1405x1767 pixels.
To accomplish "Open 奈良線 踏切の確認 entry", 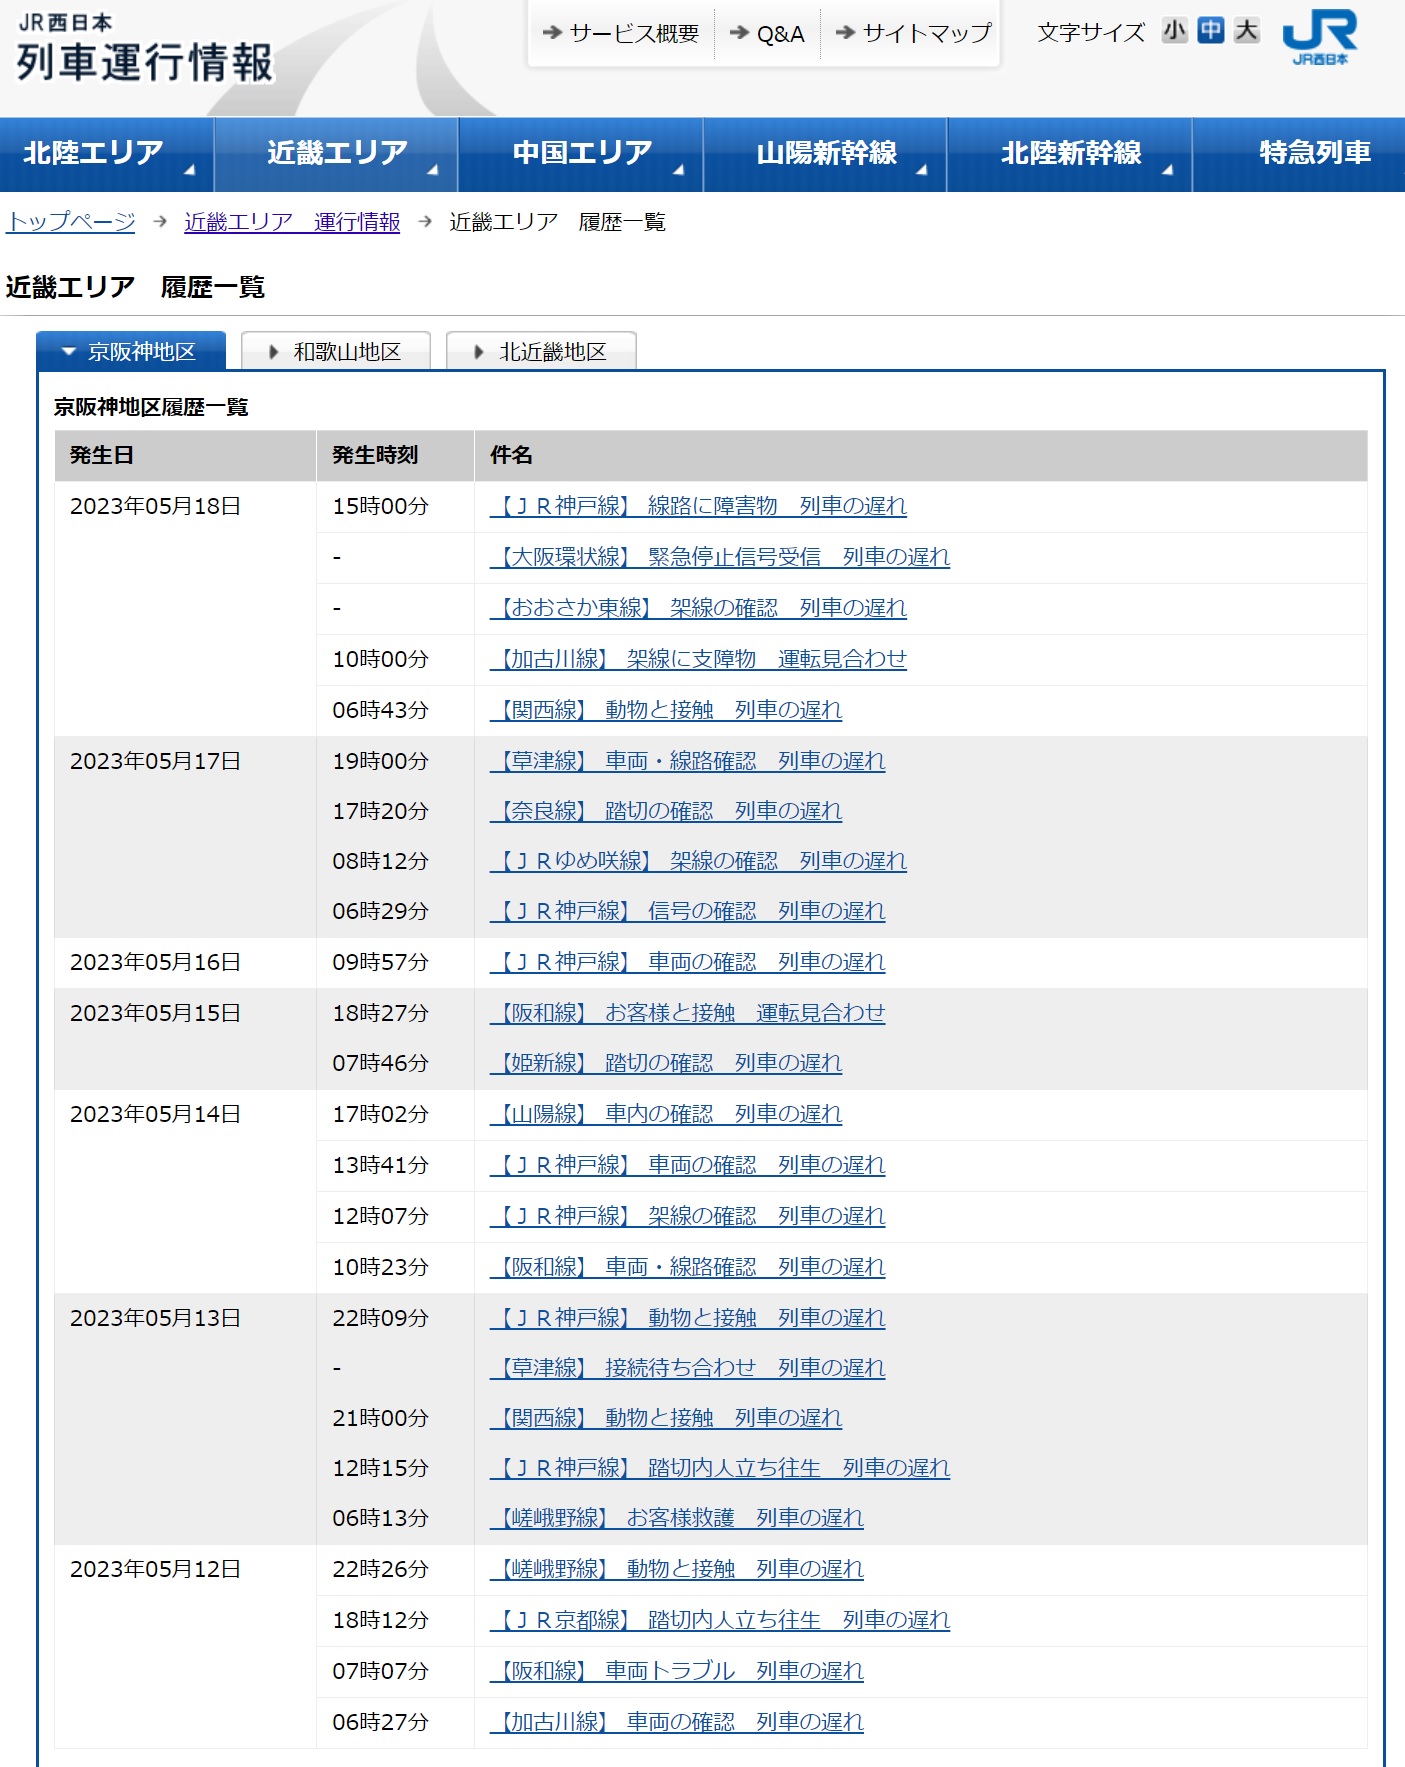I will click(666, 811).
